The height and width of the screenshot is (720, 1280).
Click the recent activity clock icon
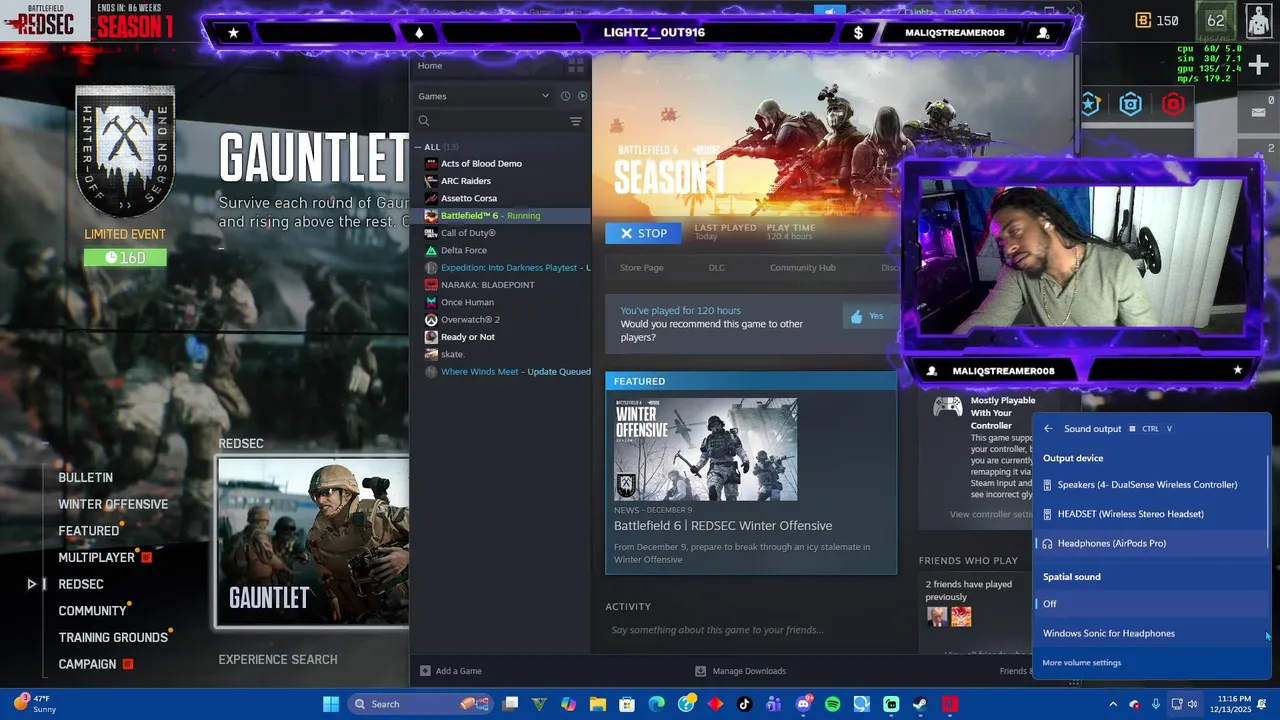pyautogui.click(x=565, y=96)
